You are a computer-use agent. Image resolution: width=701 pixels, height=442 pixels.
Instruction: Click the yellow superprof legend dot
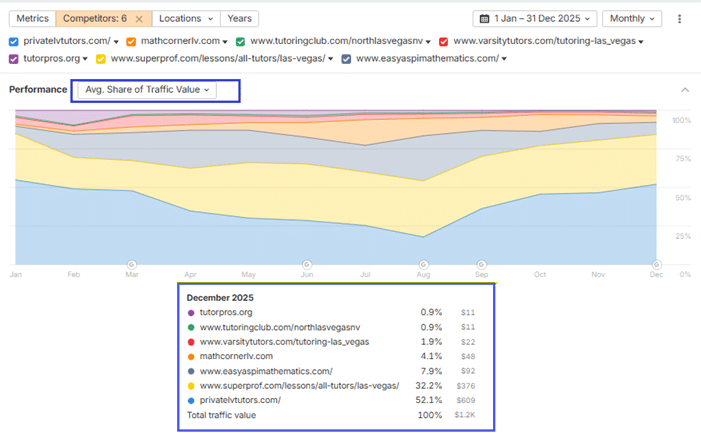pos(191,386)
